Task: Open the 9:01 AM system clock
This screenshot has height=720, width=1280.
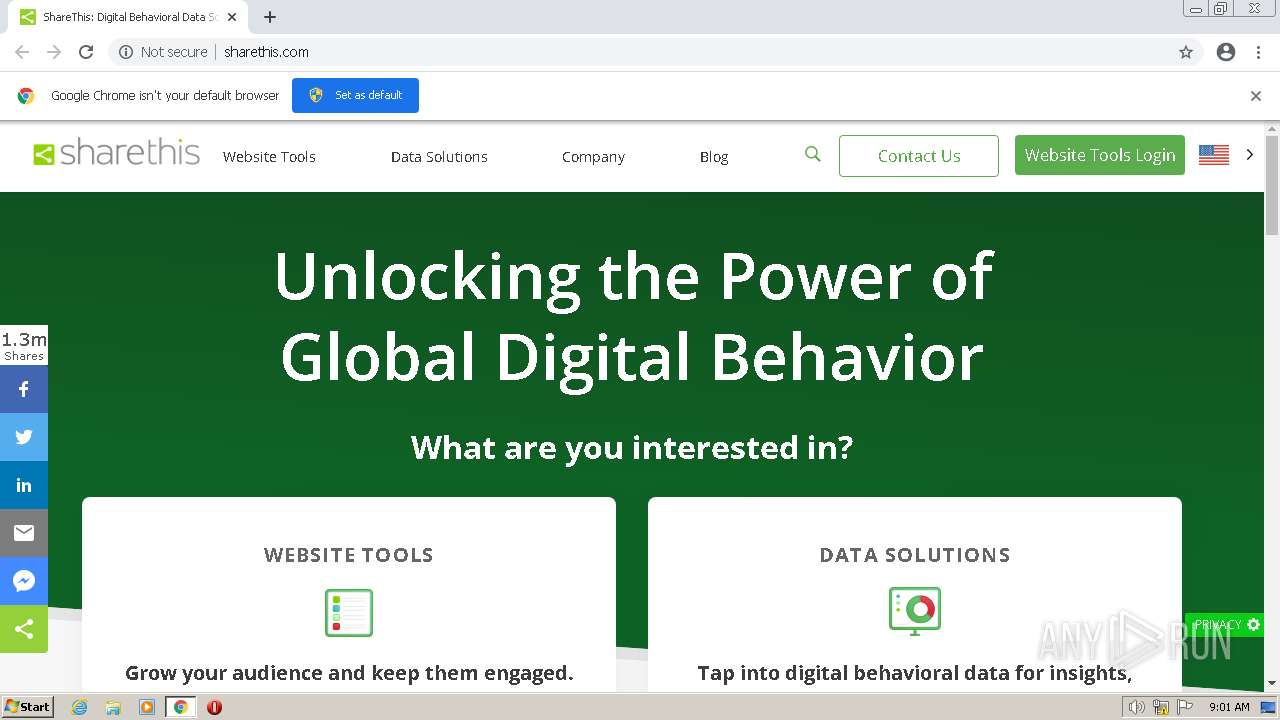Action: (1229, 707)
